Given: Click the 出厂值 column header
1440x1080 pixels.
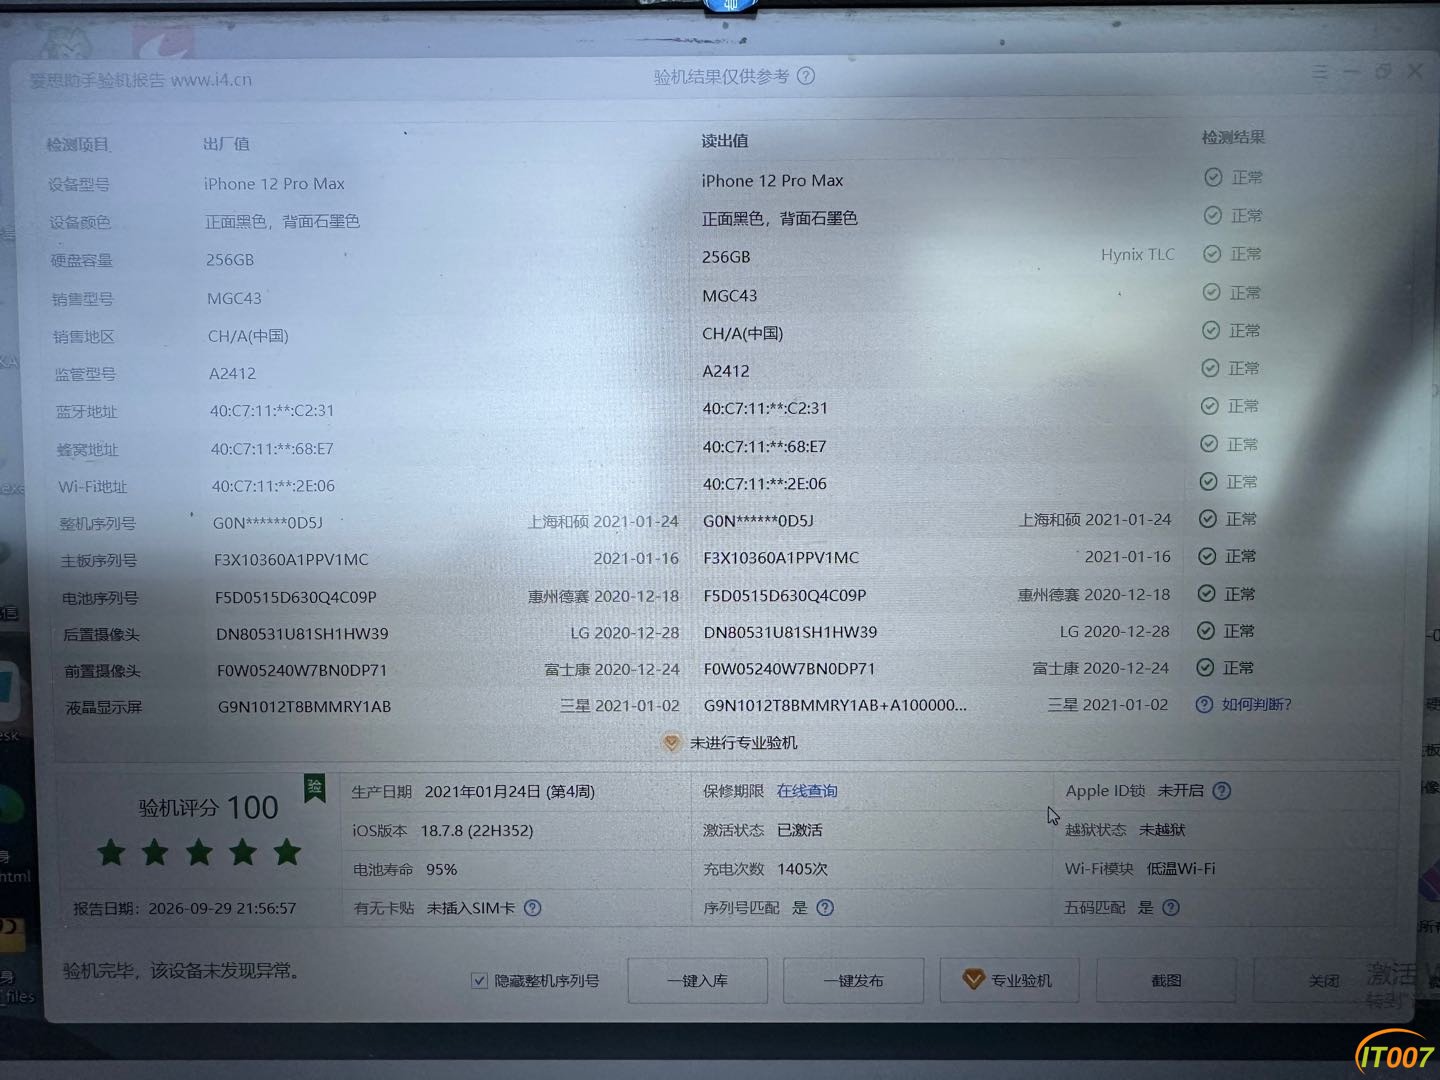Looking at the screenshot, I should pos(226,144).
